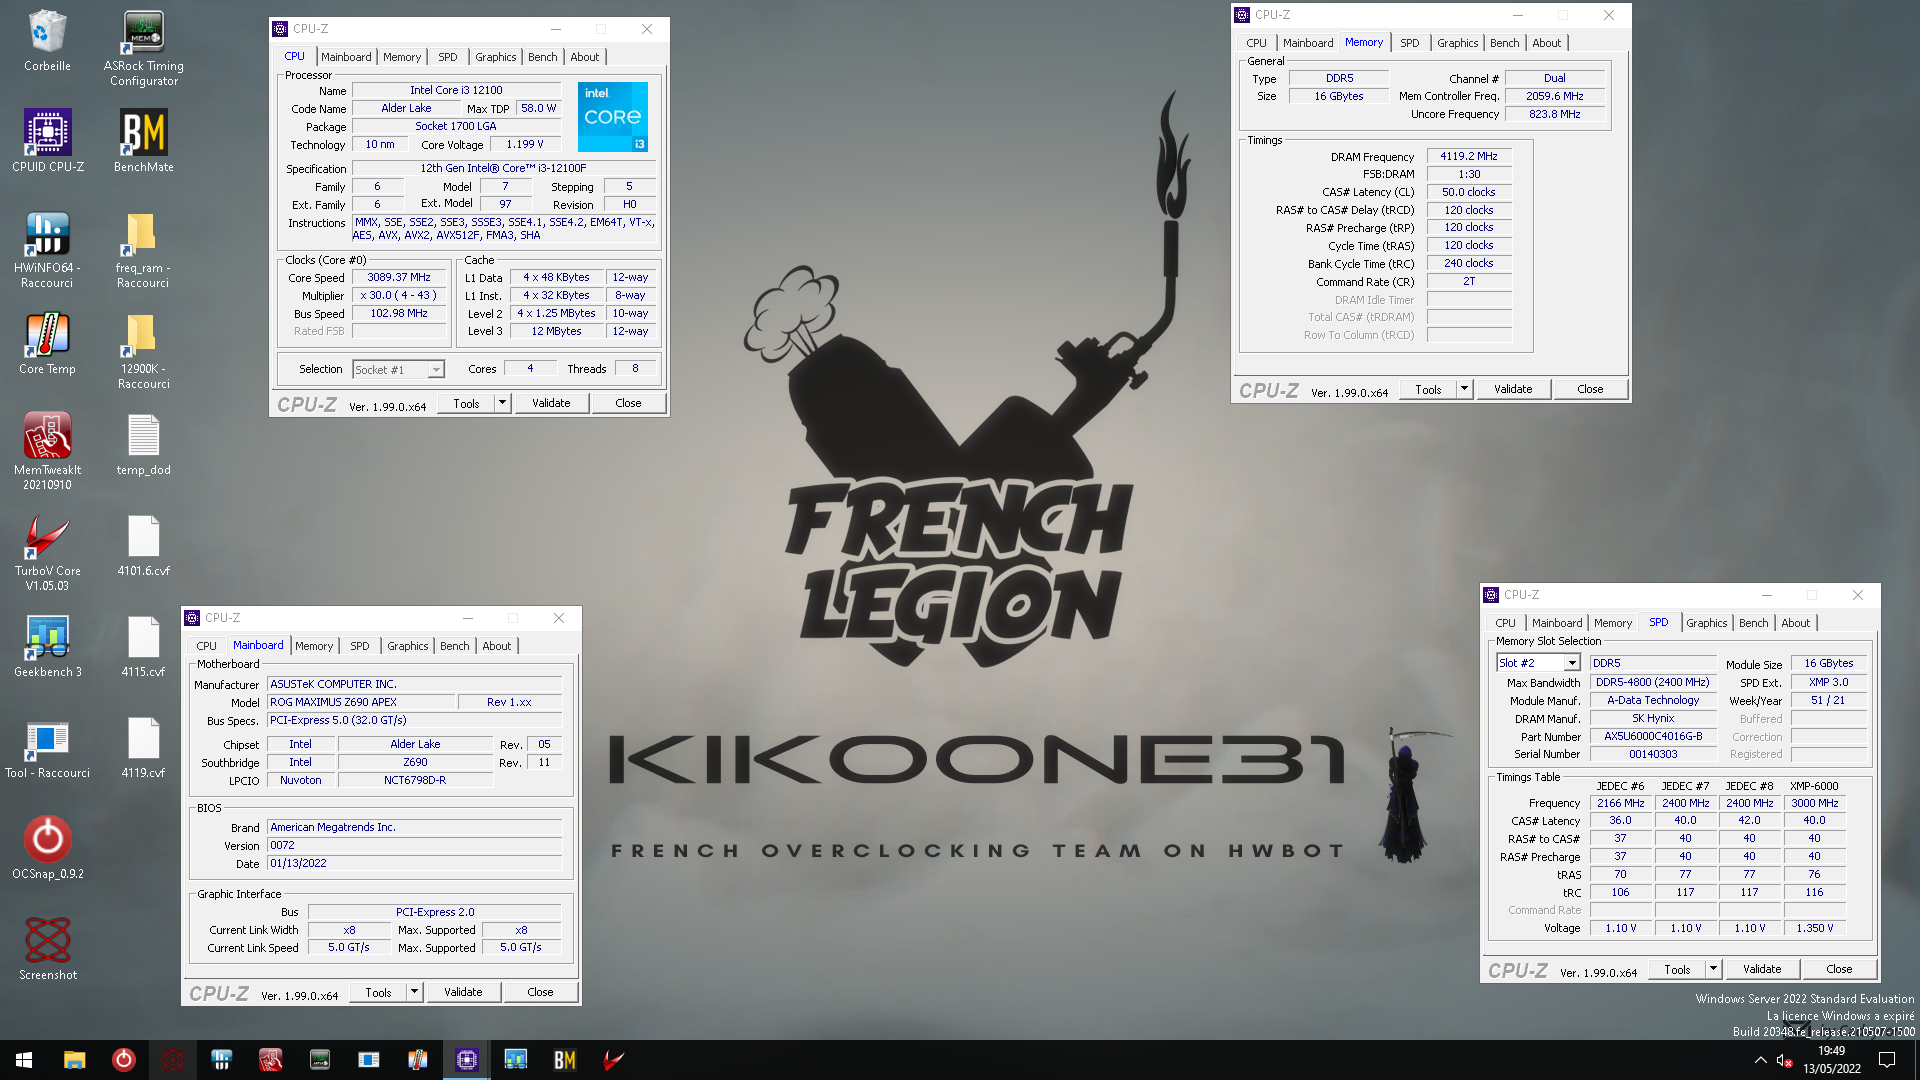The image size is (1920, 1080).
Task: Show hidden tray icons chevron
Action: pos(1760,1060)
